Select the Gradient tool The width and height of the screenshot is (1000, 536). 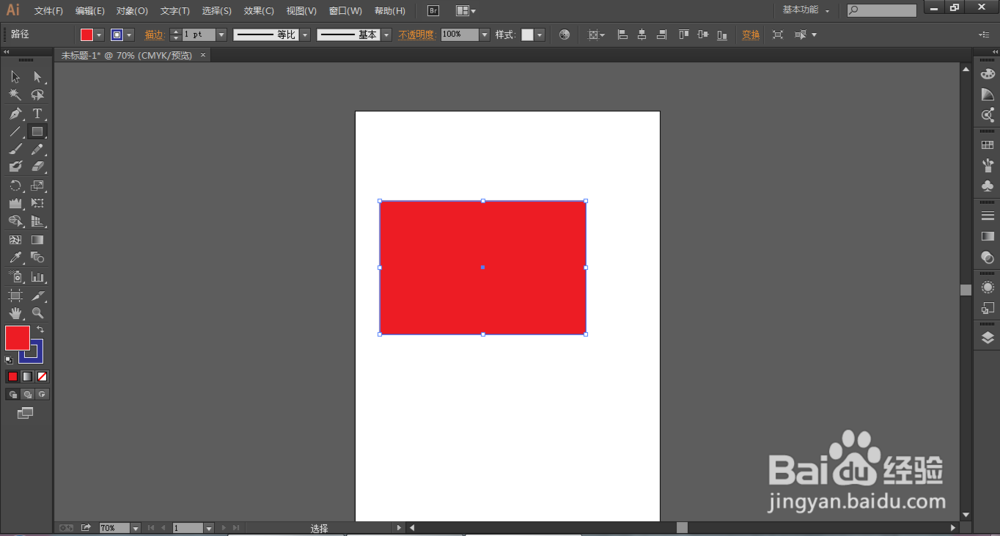coord(38,240)
